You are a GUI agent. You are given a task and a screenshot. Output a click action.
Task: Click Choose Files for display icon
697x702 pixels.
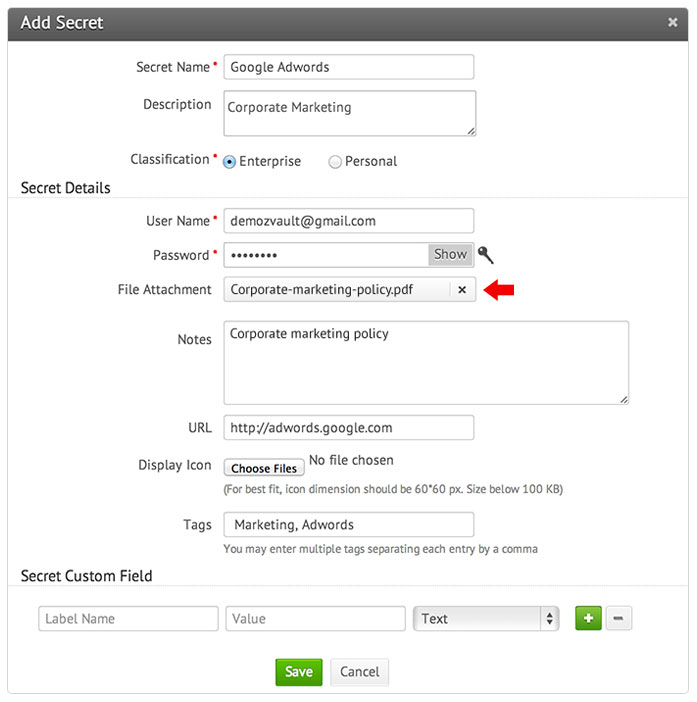tap(264, 468)
